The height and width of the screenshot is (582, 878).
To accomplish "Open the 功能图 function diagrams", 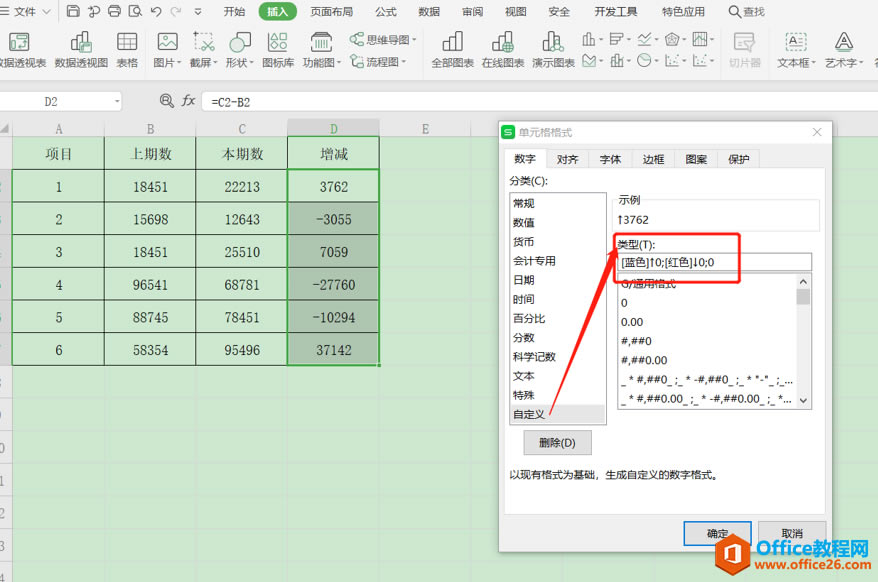I will tap(321, 50).
